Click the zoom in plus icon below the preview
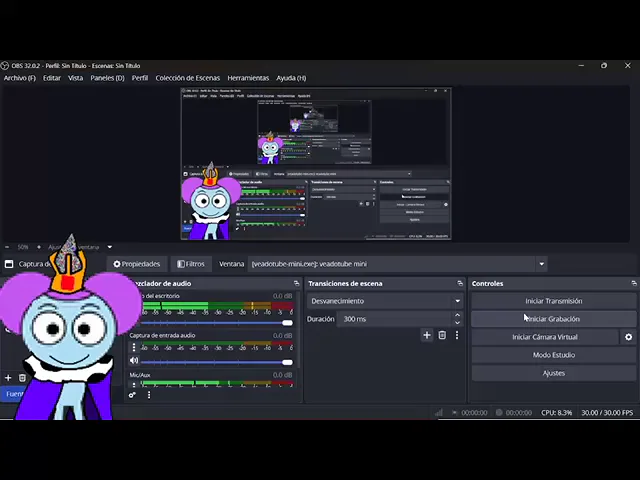The image size is (640, 480). pyautogui.click(x=39, y=247)
